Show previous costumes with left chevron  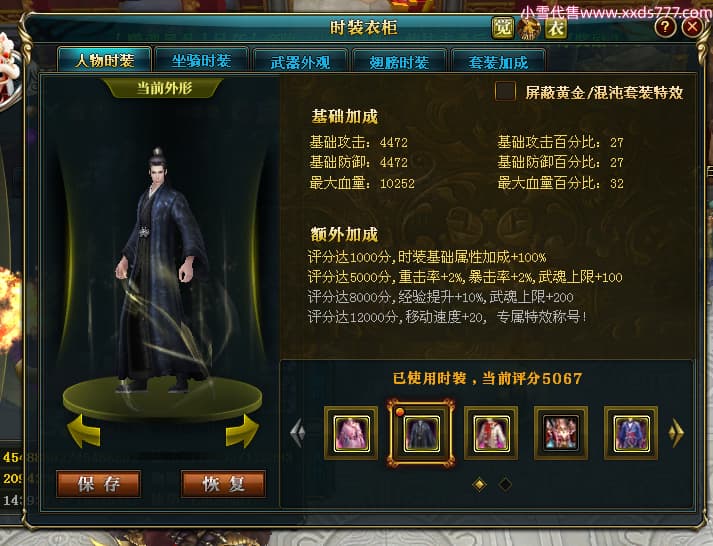[298, 432]
